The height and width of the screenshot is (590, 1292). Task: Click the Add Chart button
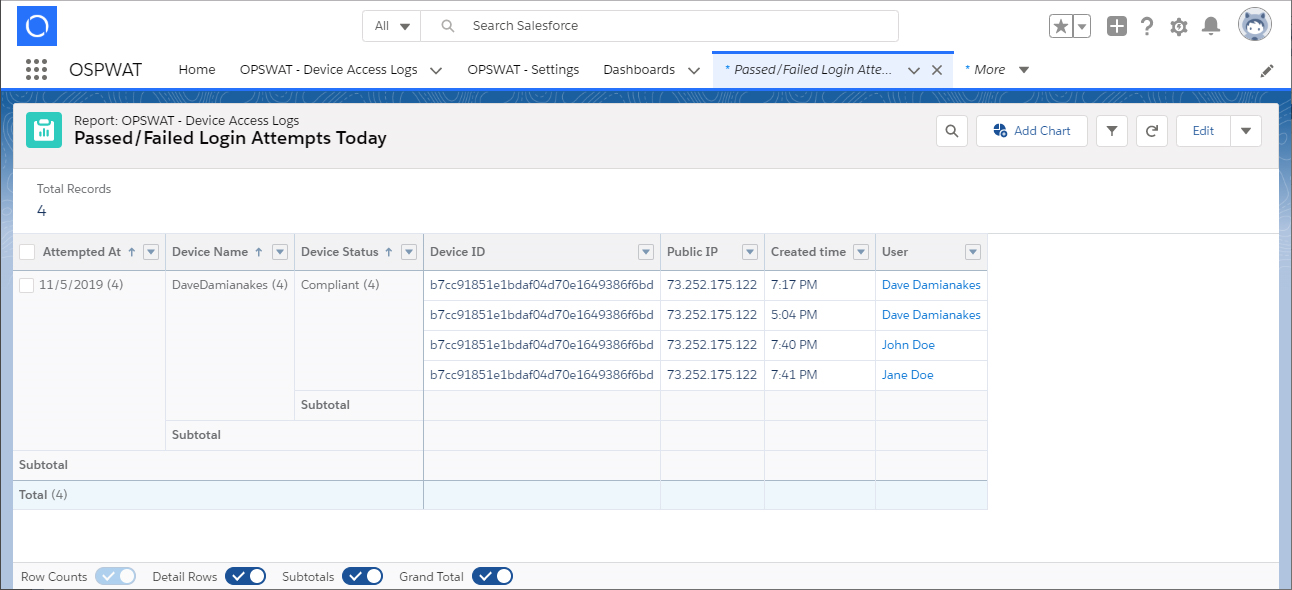(x=1032, y=131)
